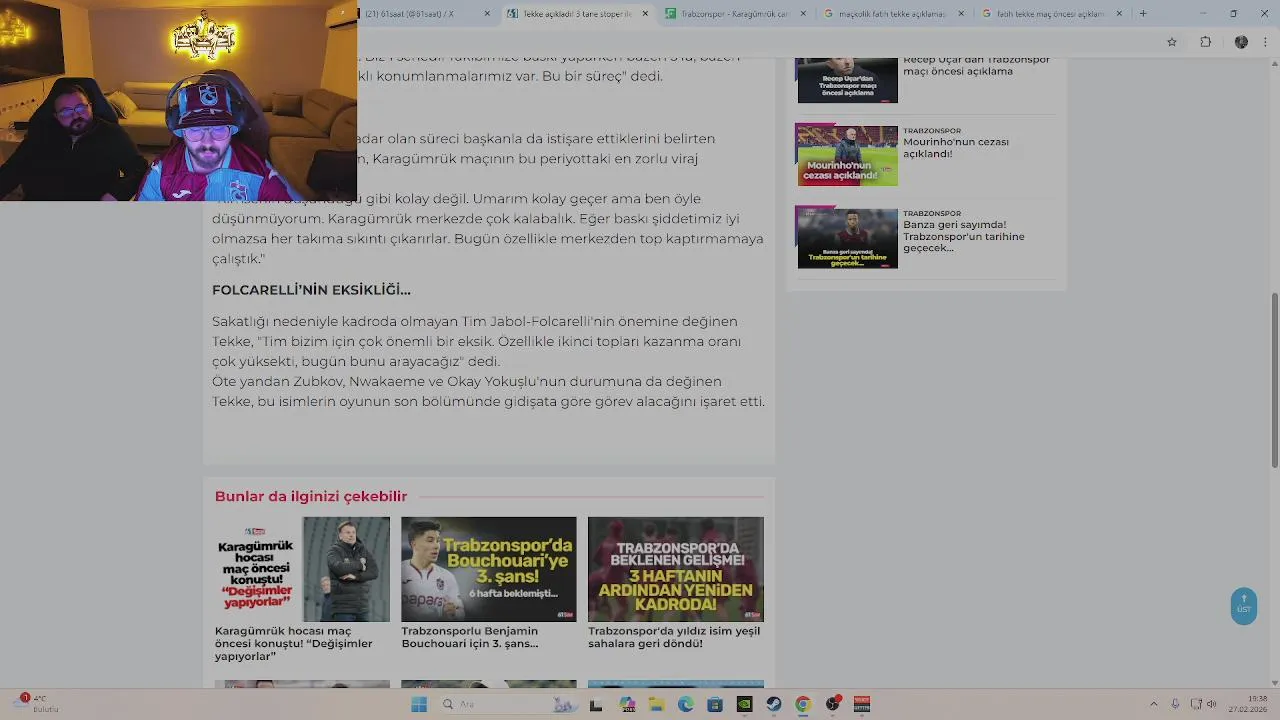Open File Explorer from taskbar
This screenshot has width=1280, height=720.
[x=656, y=704]
